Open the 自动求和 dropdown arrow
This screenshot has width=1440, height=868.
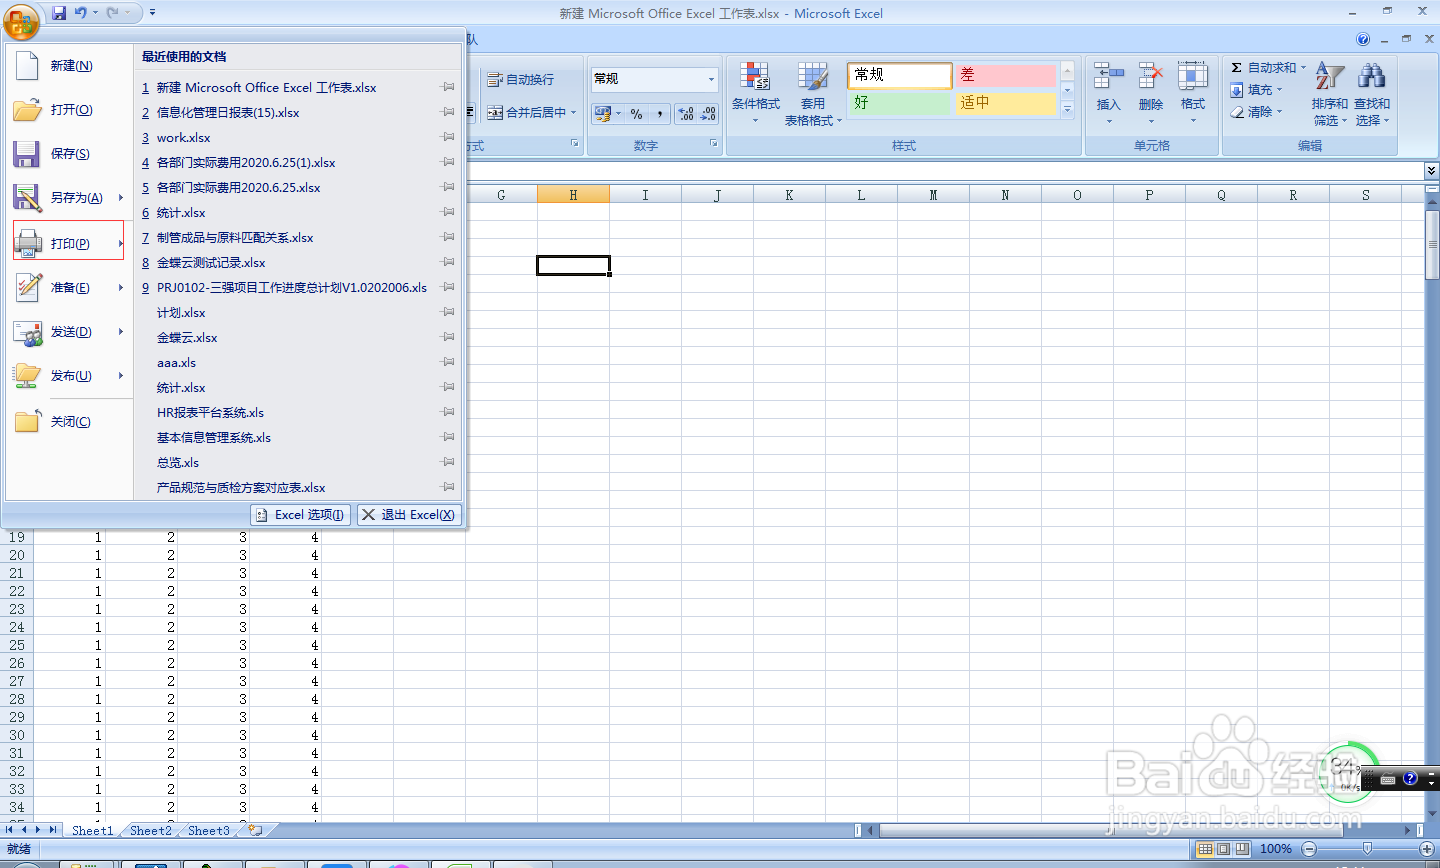pyautogui.click(x=1303, y=68)
